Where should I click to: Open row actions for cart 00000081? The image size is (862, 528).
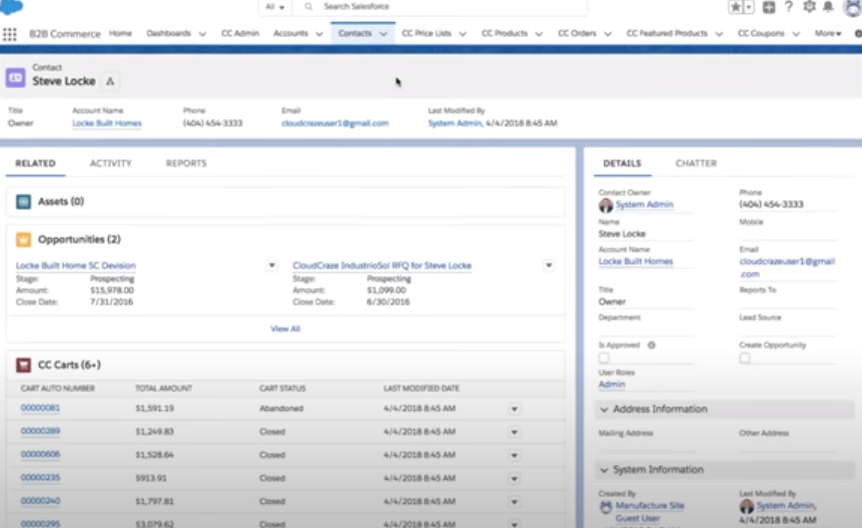pos(514,409)
